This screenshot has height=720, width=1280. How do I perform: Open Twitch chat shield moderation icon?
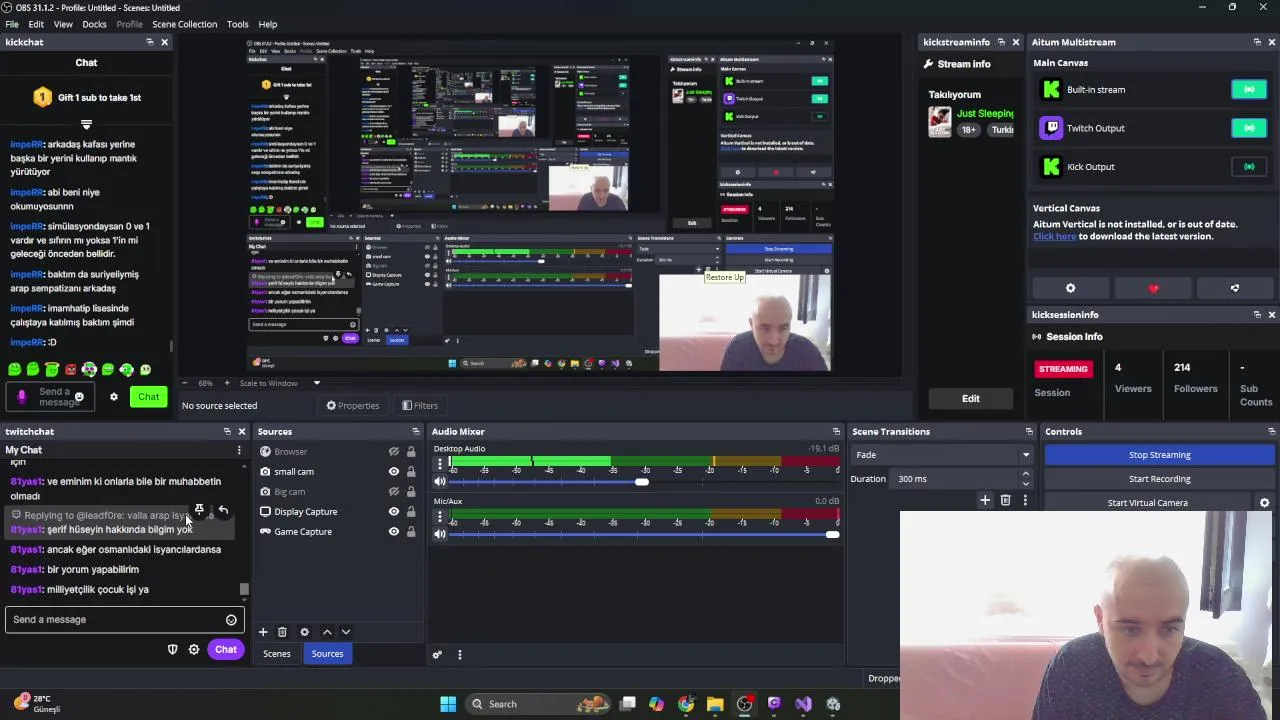[x=172, y=650]
